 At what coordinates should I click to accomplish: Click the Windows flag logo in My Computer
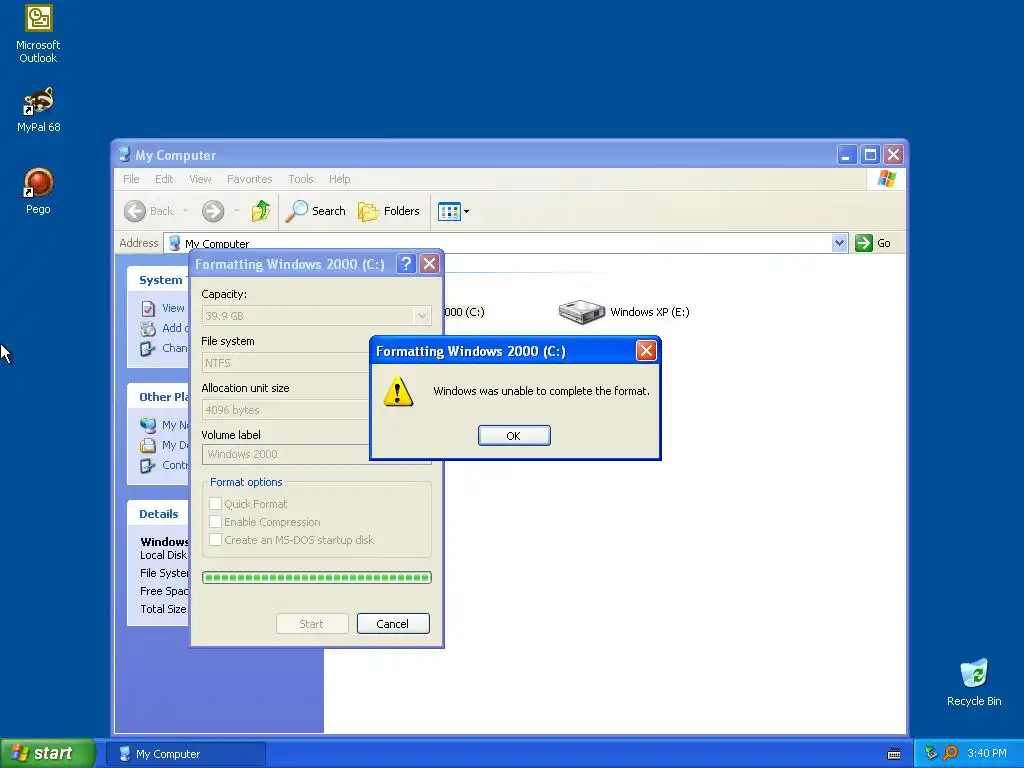(887, 178)
